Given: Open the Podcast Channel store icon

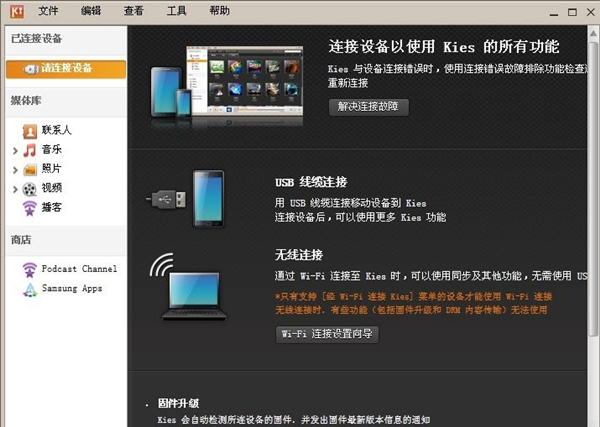Looking at the screenshot, I should click(x=30, y=269).
